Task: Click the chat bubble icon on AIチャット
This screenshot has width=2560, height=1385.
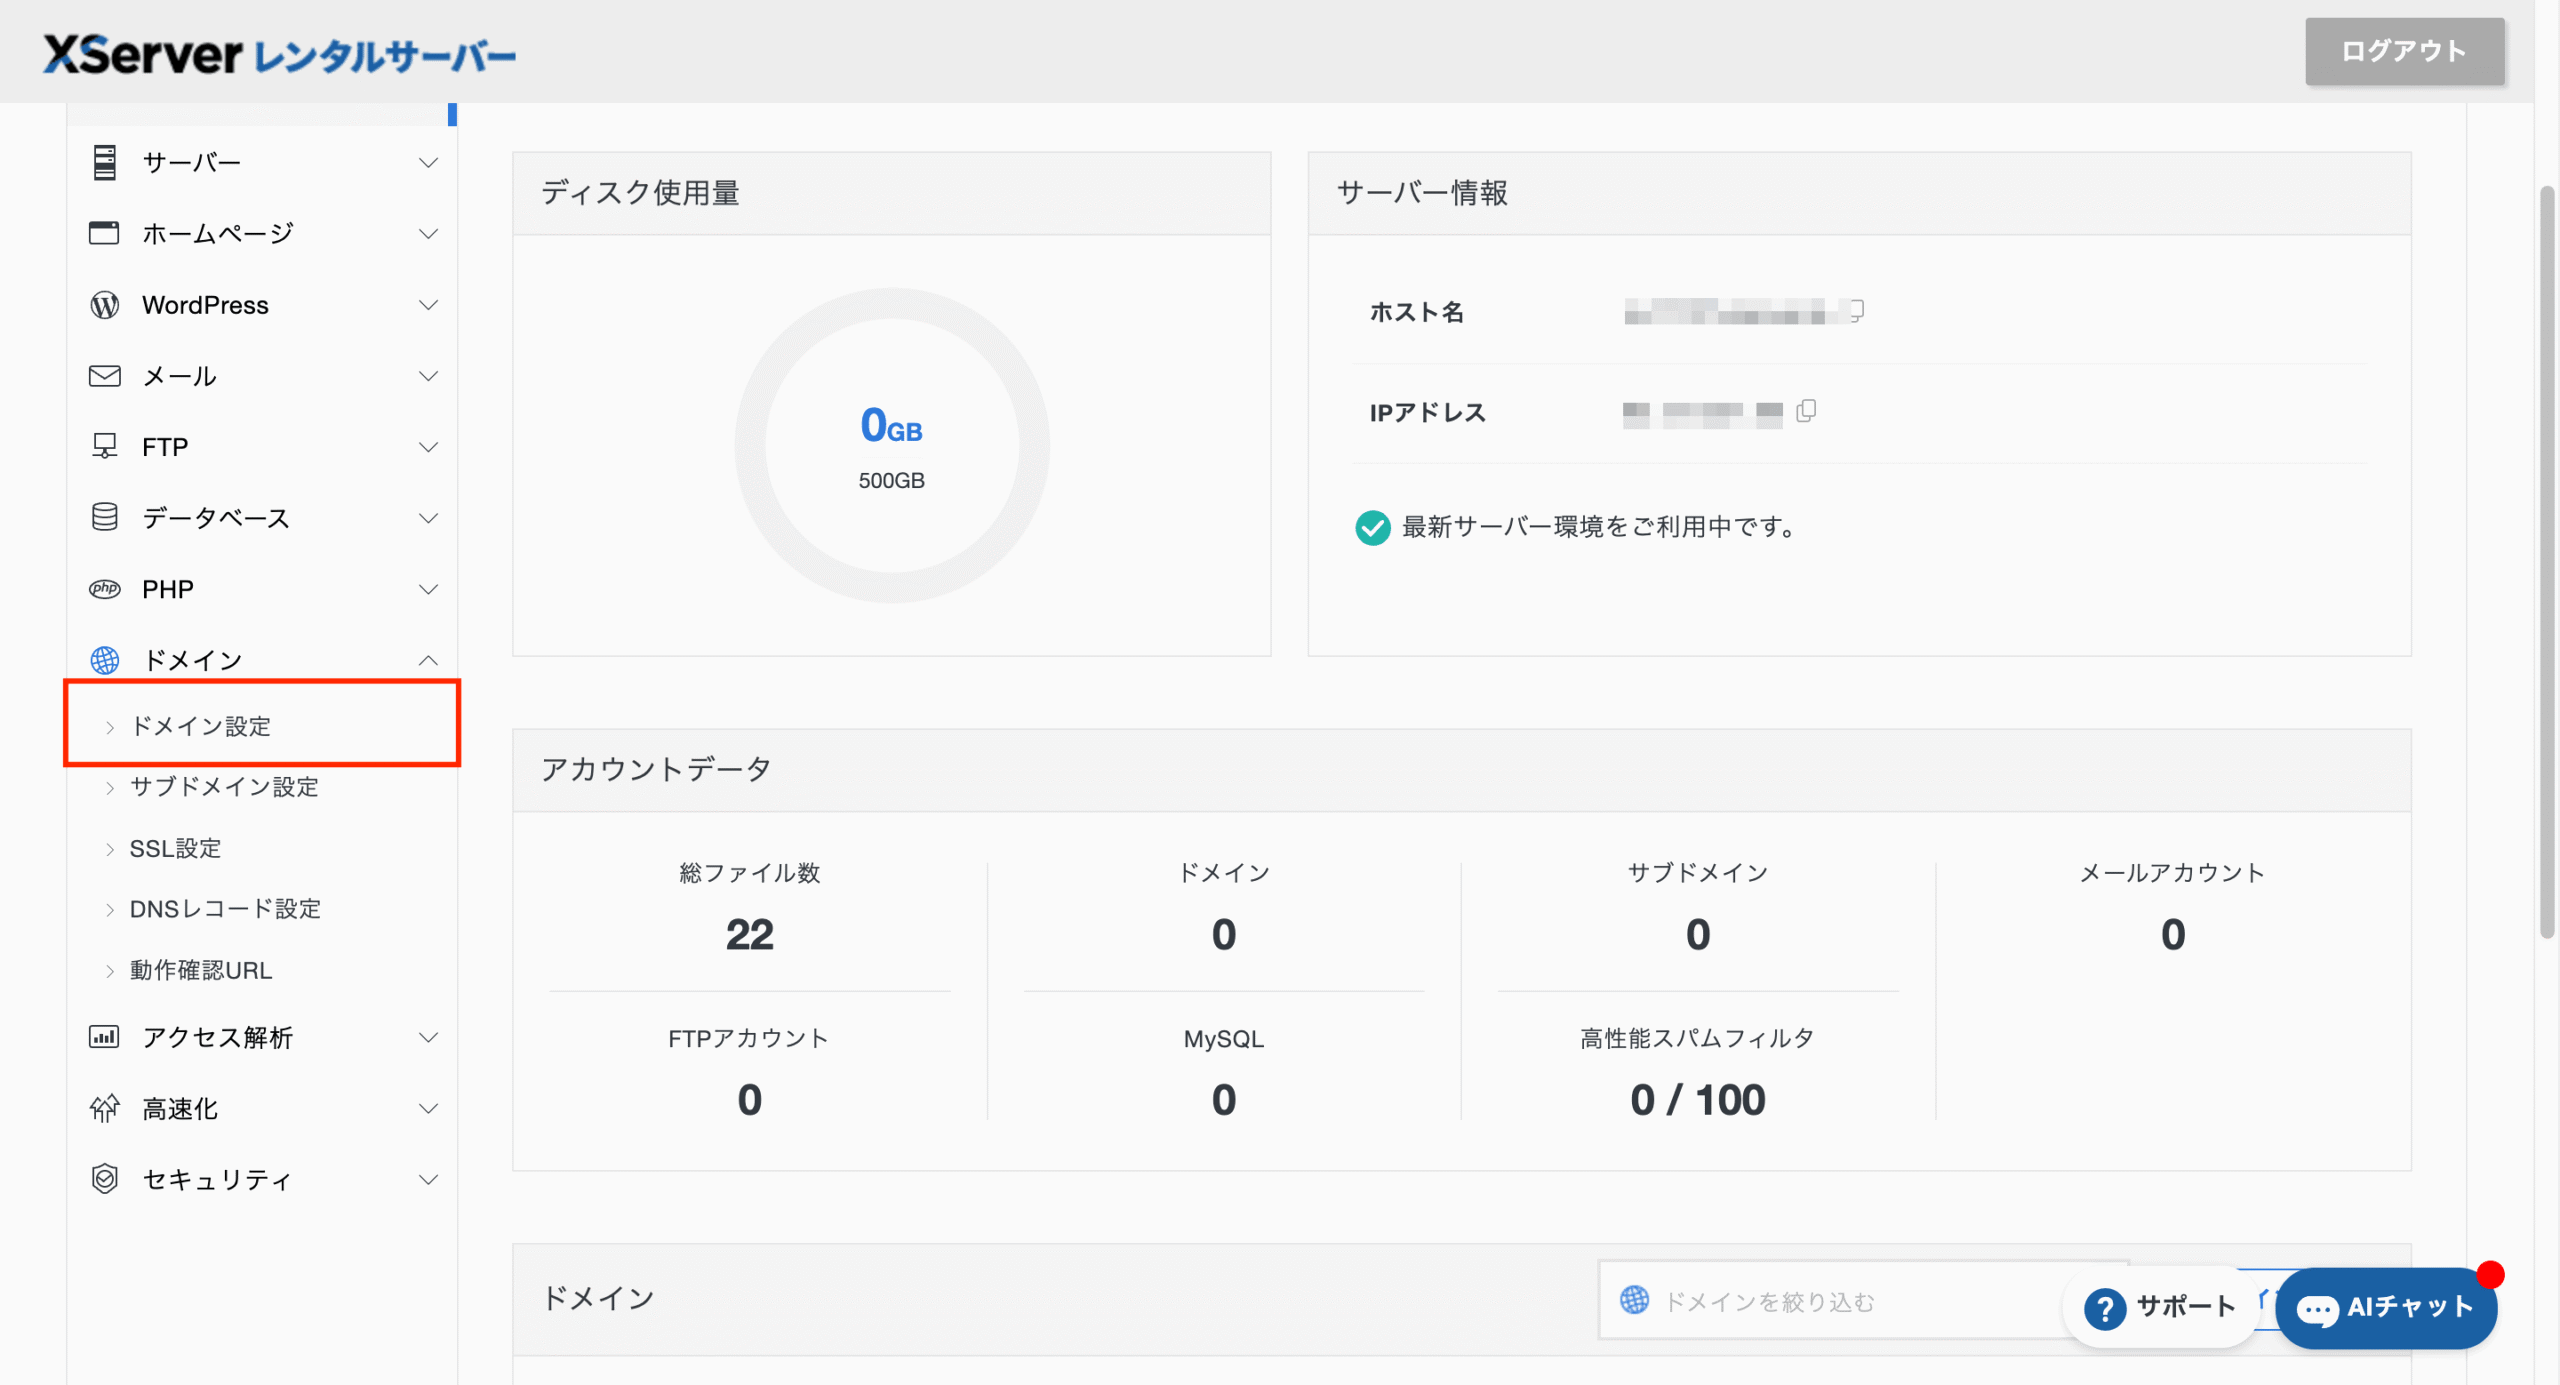Action: point(2317,1309)
